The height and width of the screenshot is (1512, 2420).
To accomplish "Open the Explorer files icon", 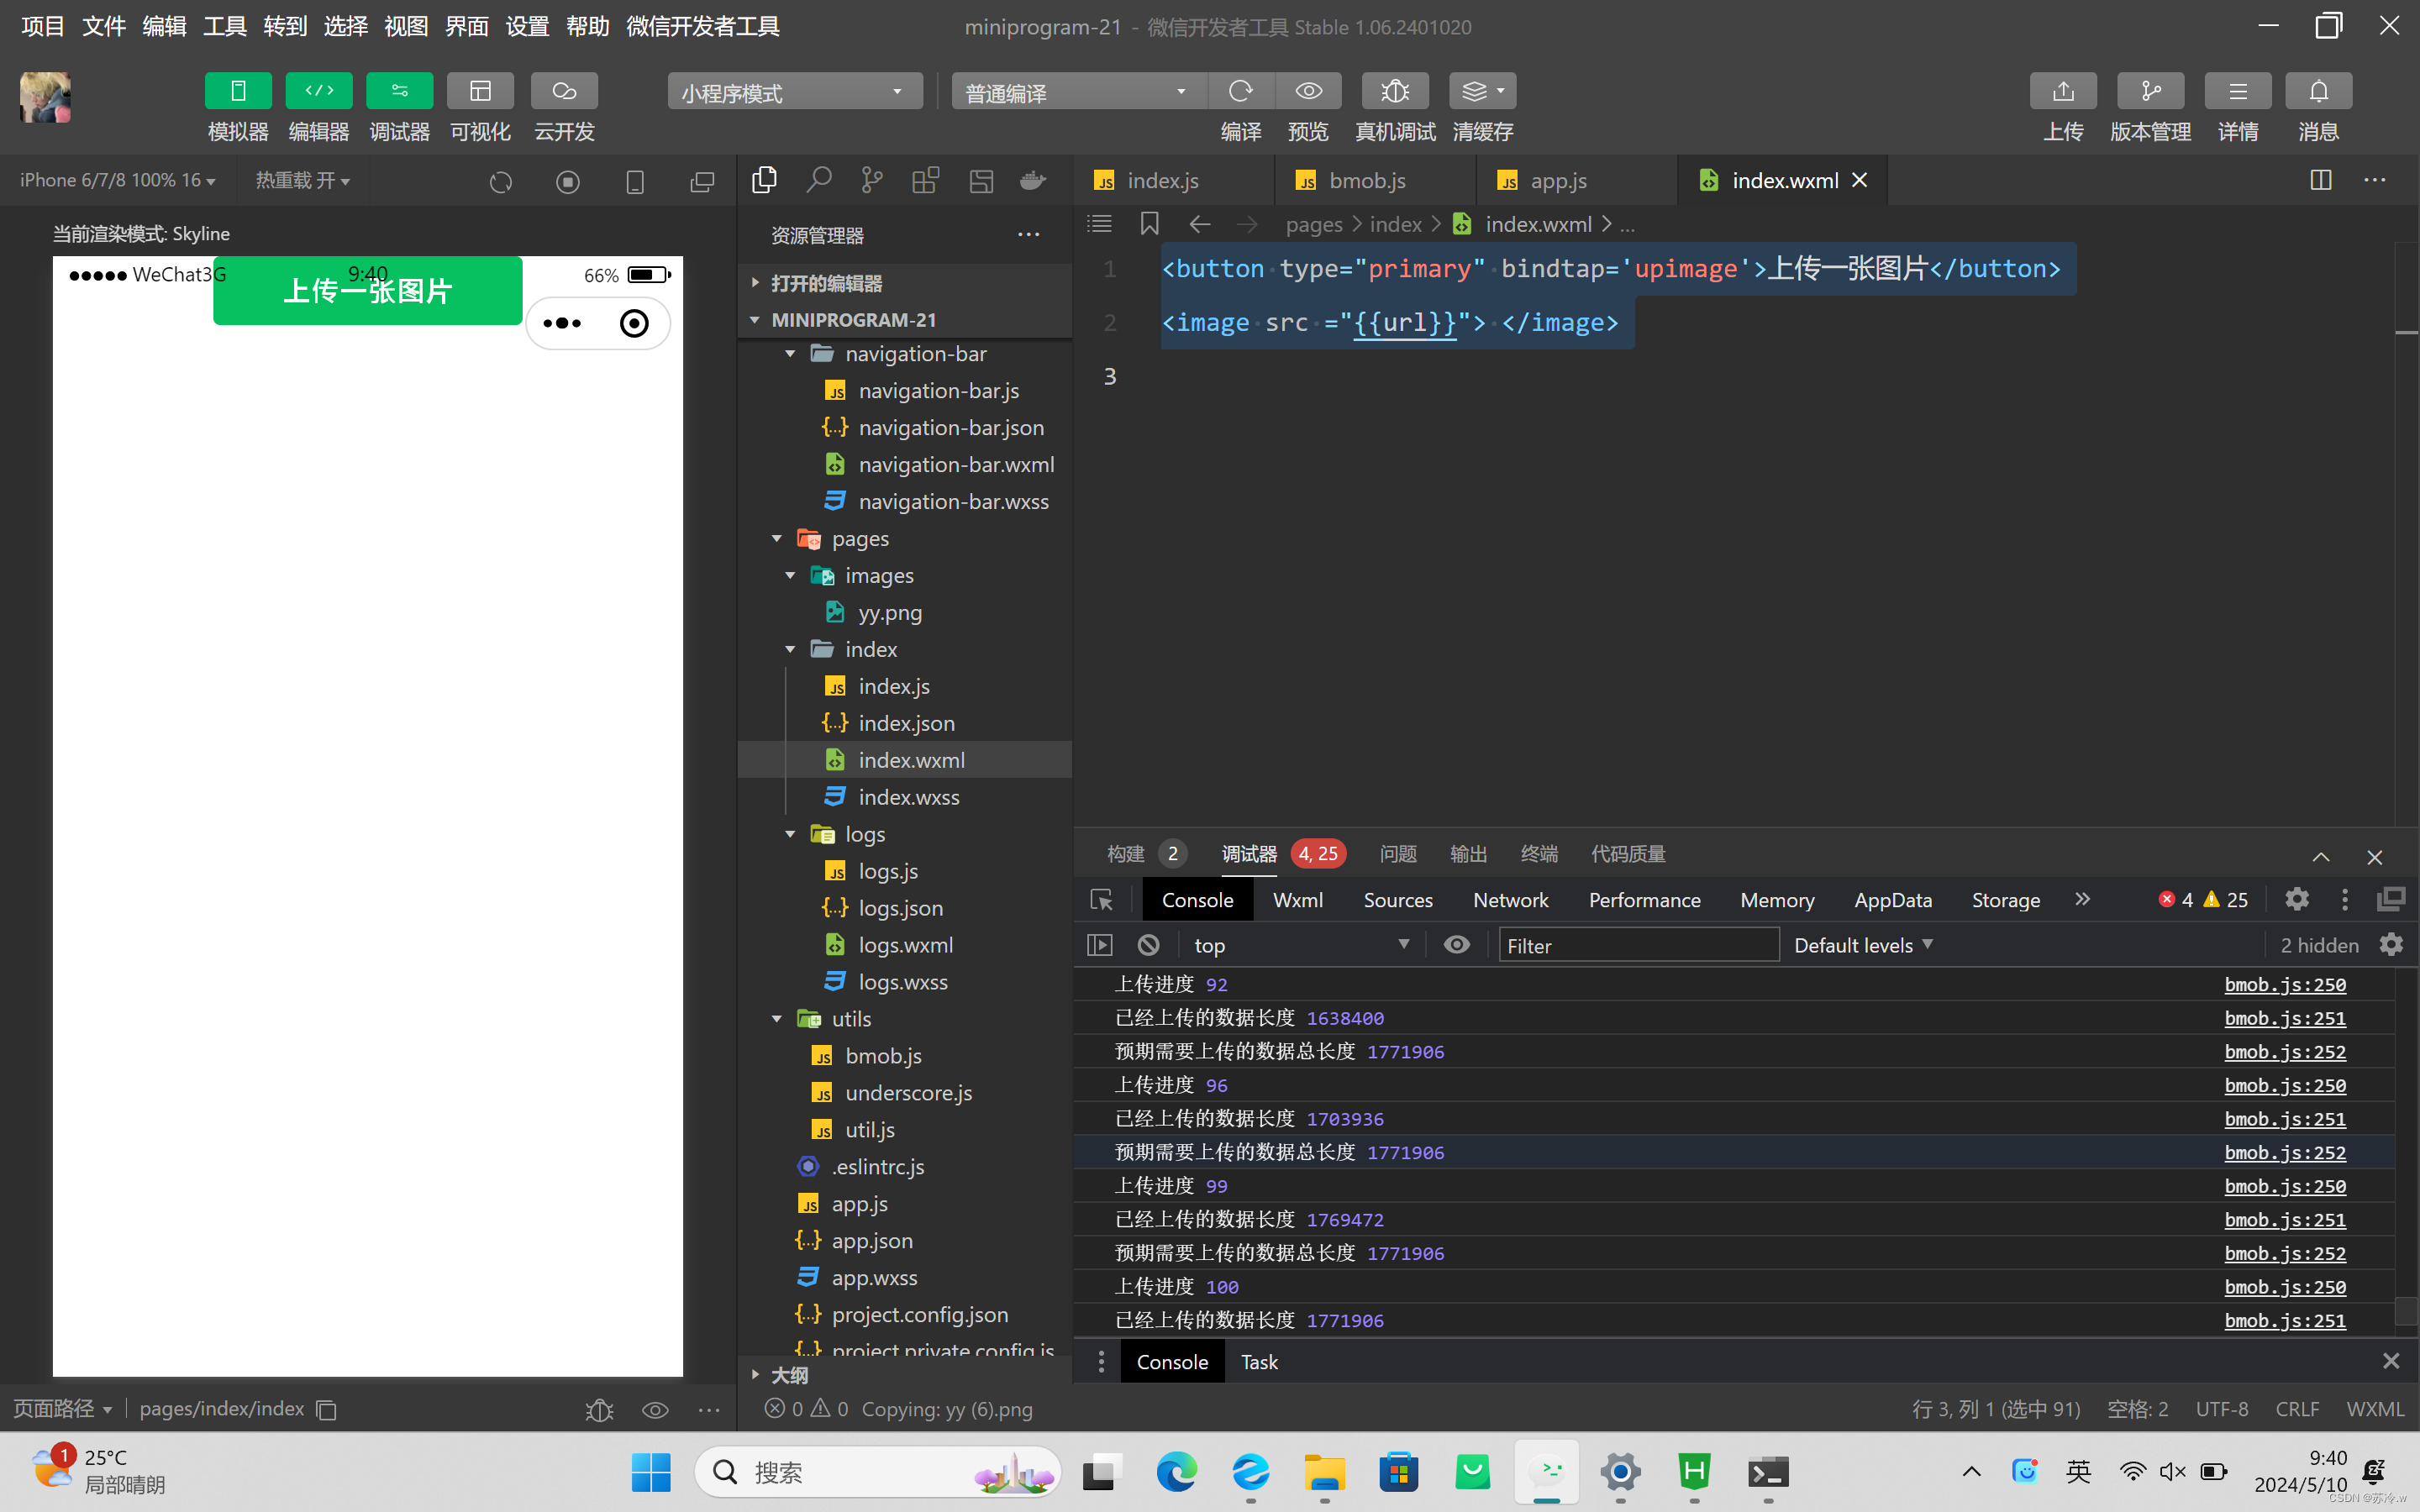I will 765,180.
